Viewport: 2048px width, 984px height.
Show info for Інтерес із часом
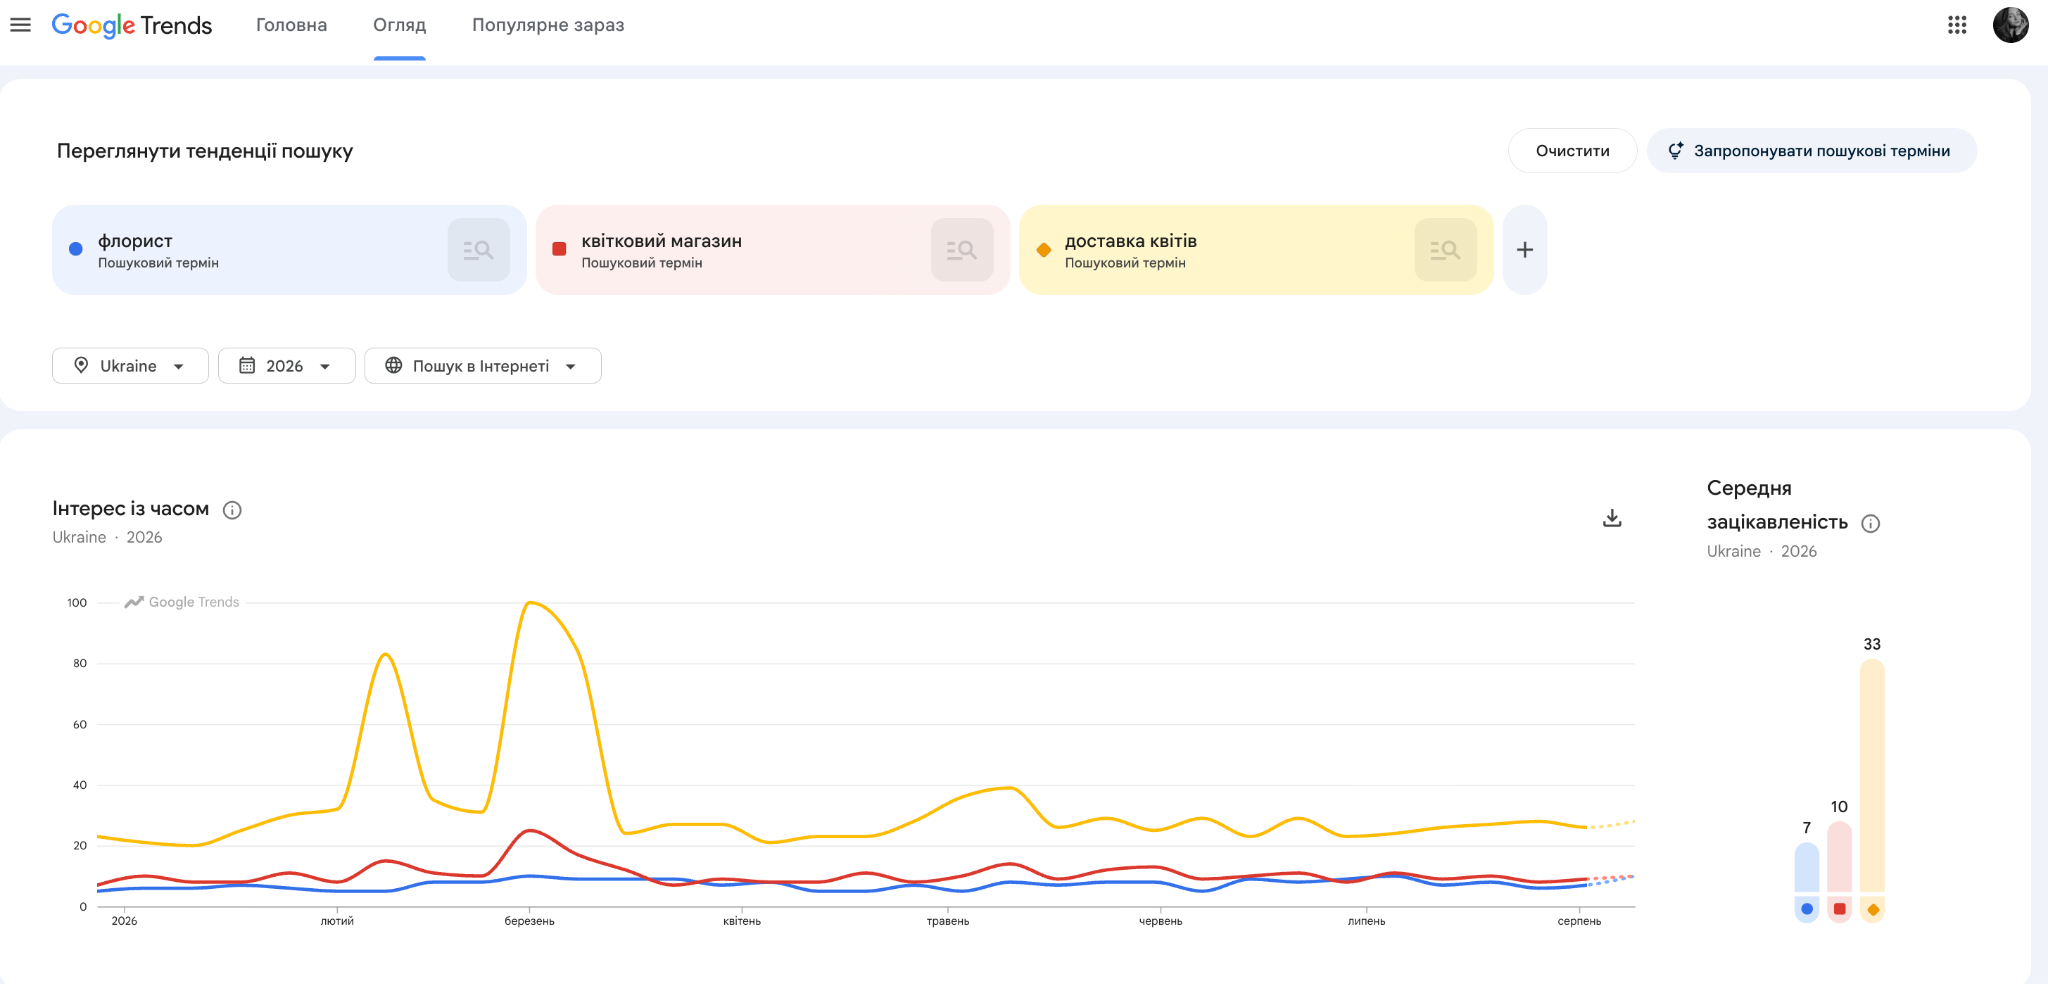[x=232, y=510]
